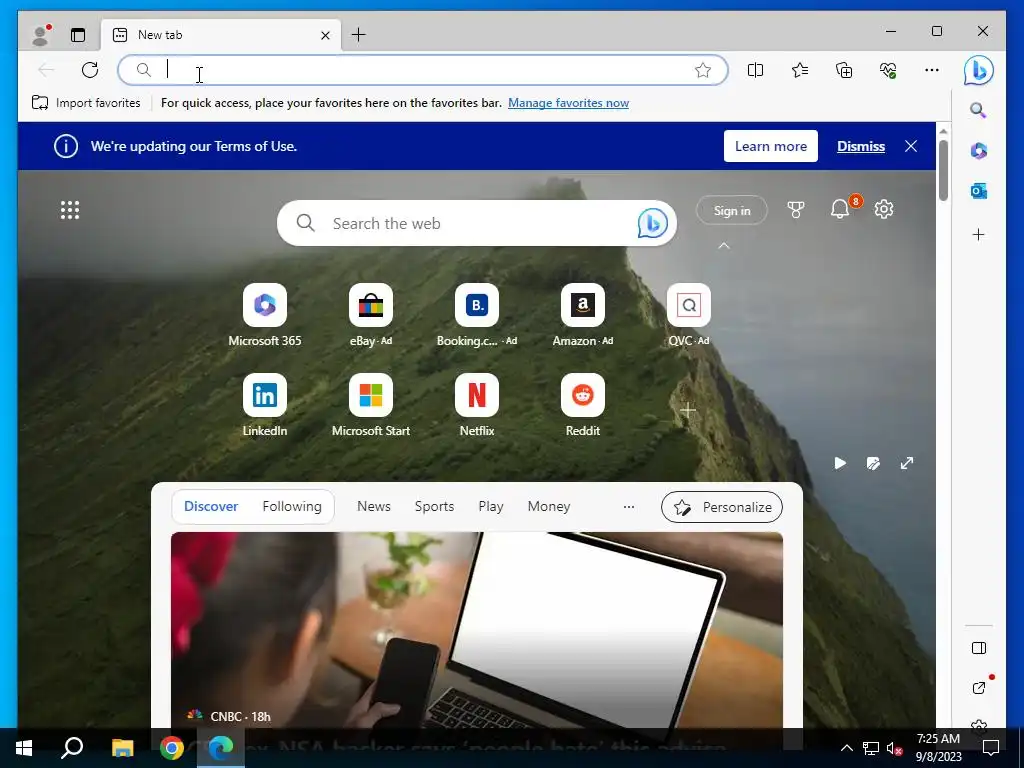This screenshot has width=1024, height=768.
Task: Show hidden system tray icons
Action: (x=846, y=748)
